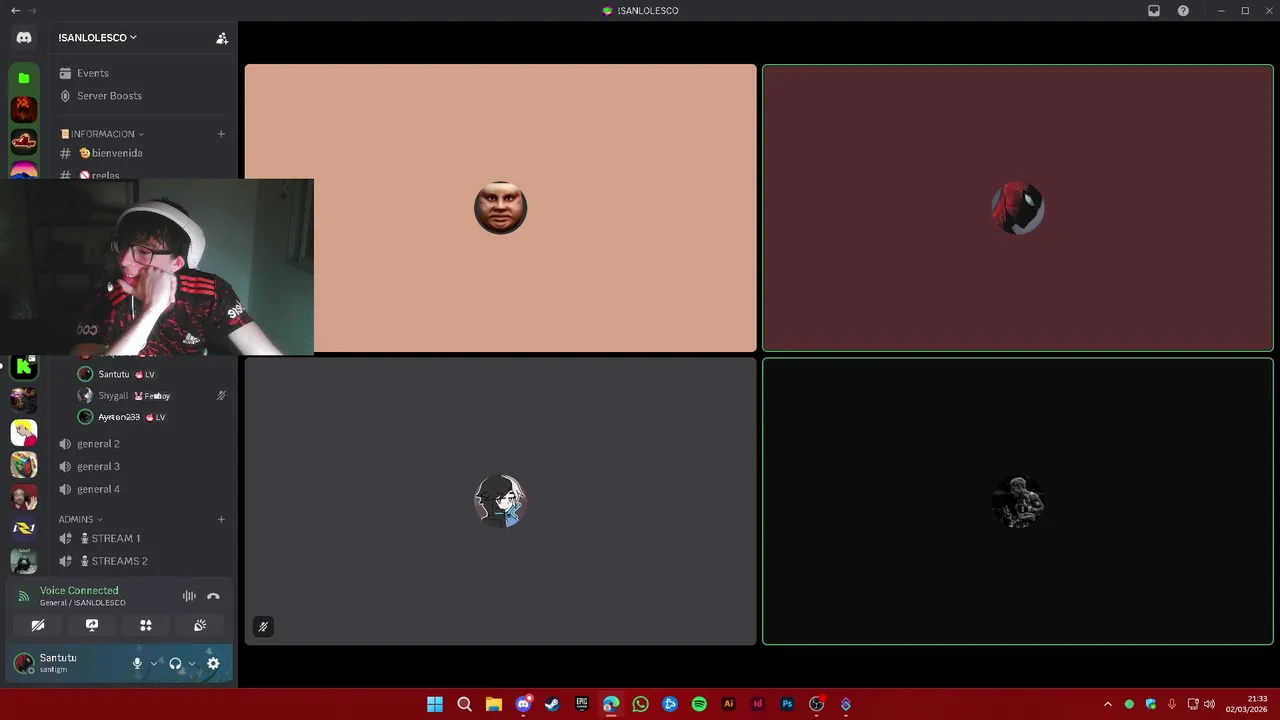Image resolution: width=1280 pixels, height=720 pixels.
Task: Go back with title bar arrow
Action: click(15, 11)
